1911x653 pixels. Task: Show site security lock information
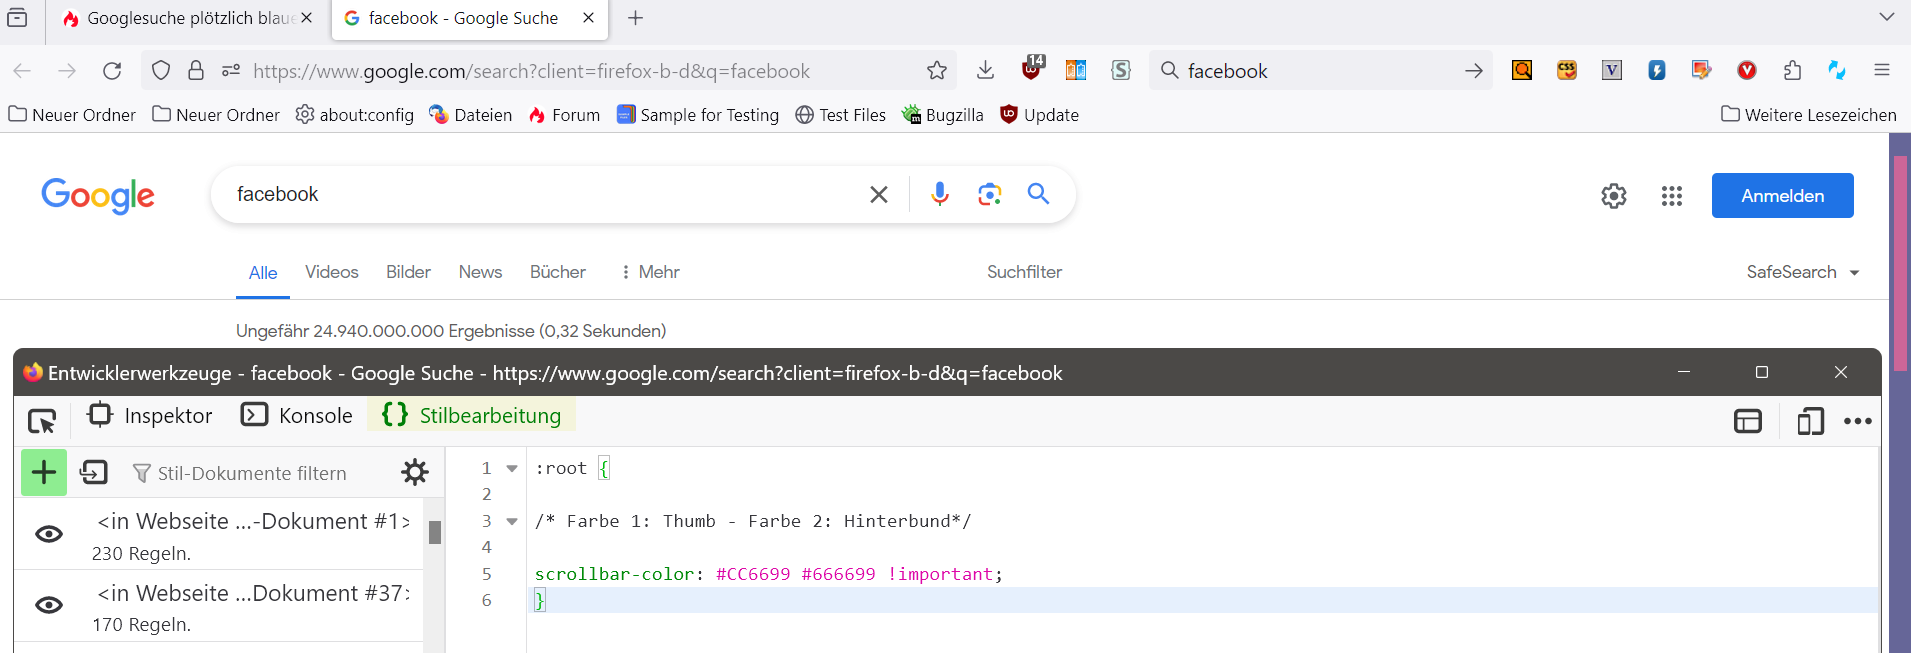click(x=196, y=70)
